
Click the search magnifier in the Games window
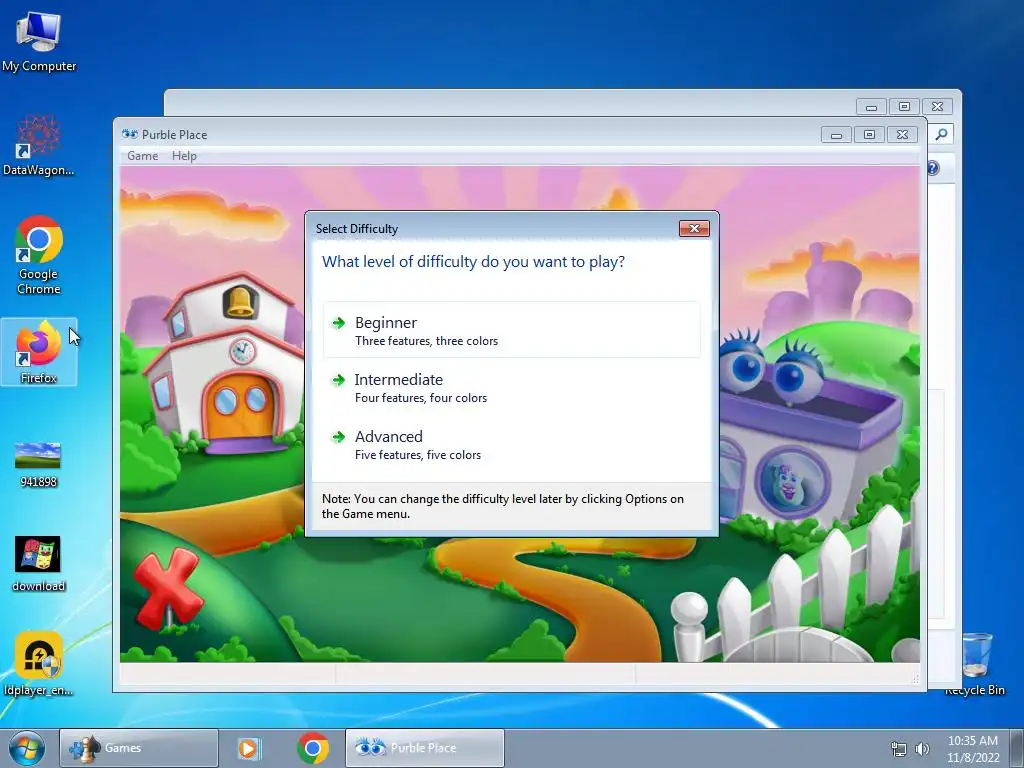(941, 135)
